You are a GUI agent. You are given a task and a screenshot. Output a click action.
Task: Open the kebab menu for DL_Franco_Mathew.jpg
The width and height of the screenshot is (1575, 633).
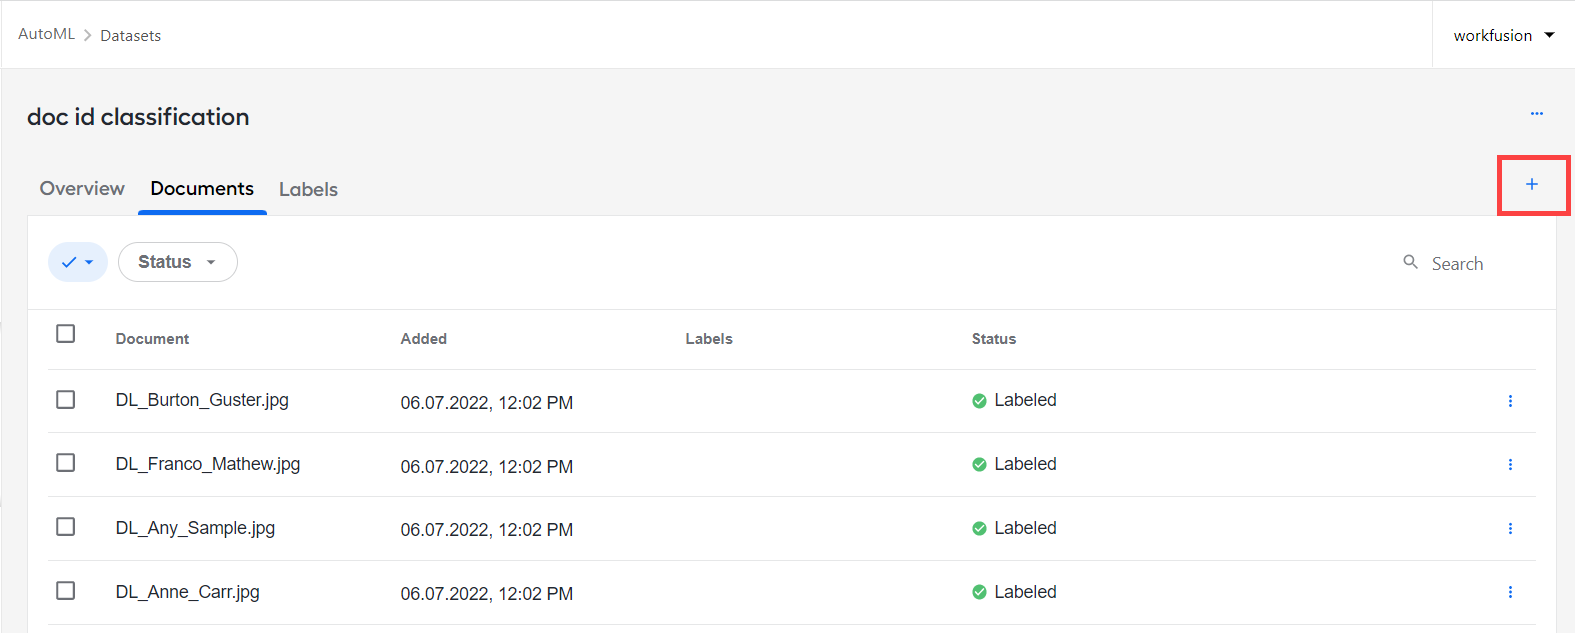coord(1510,465)
